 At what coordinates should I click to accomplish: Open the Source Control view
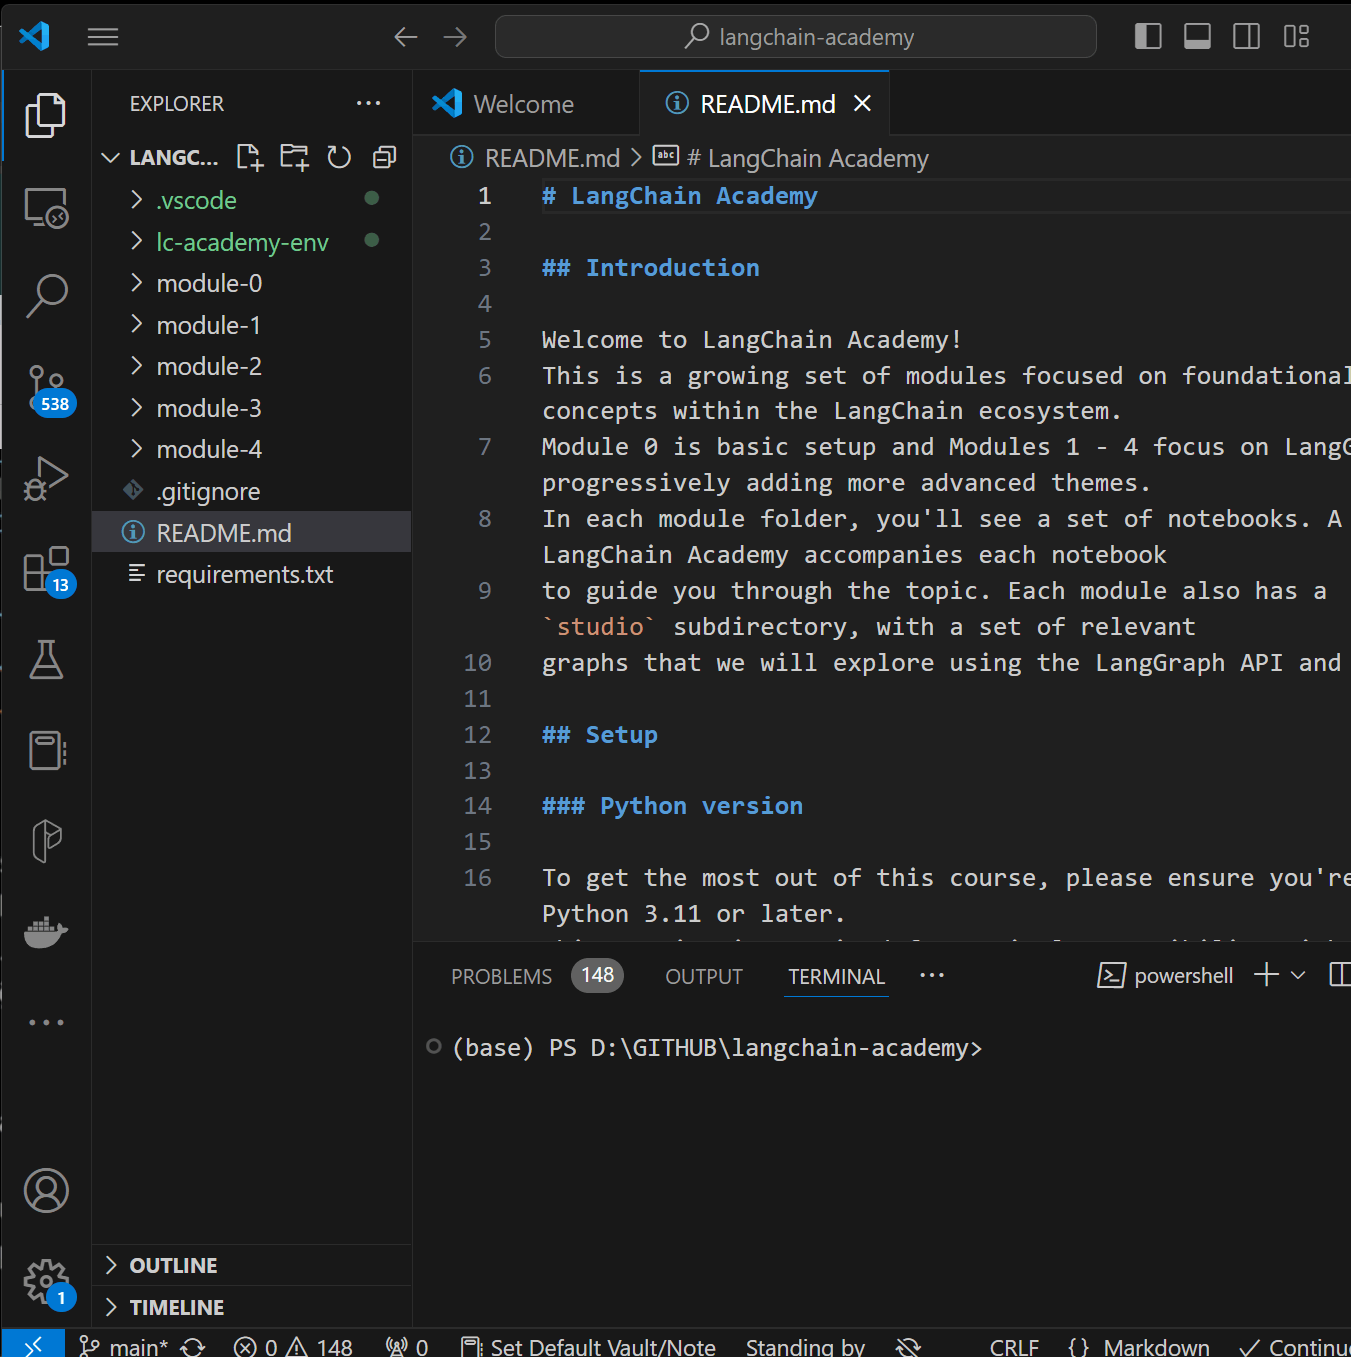tap(46, 387)
